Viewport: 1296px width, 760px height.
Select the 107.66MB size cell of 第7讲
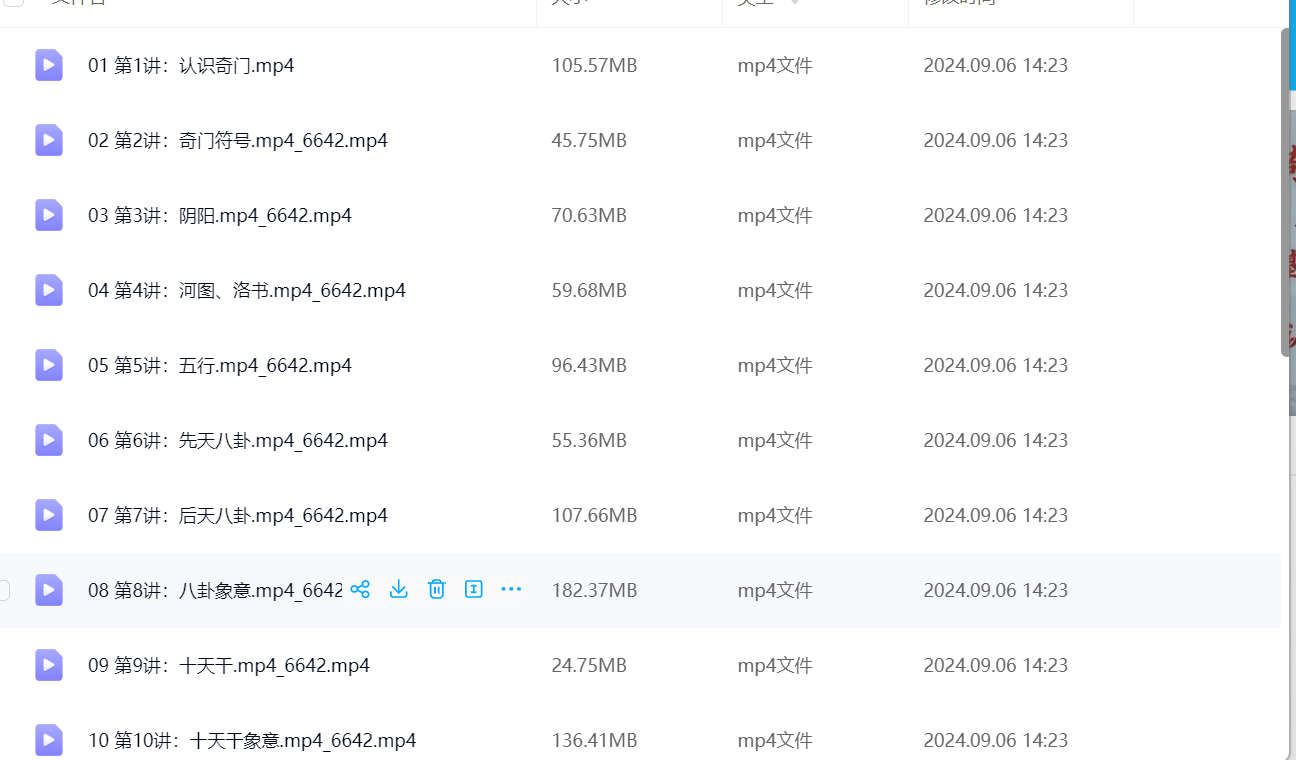point(594,516)
